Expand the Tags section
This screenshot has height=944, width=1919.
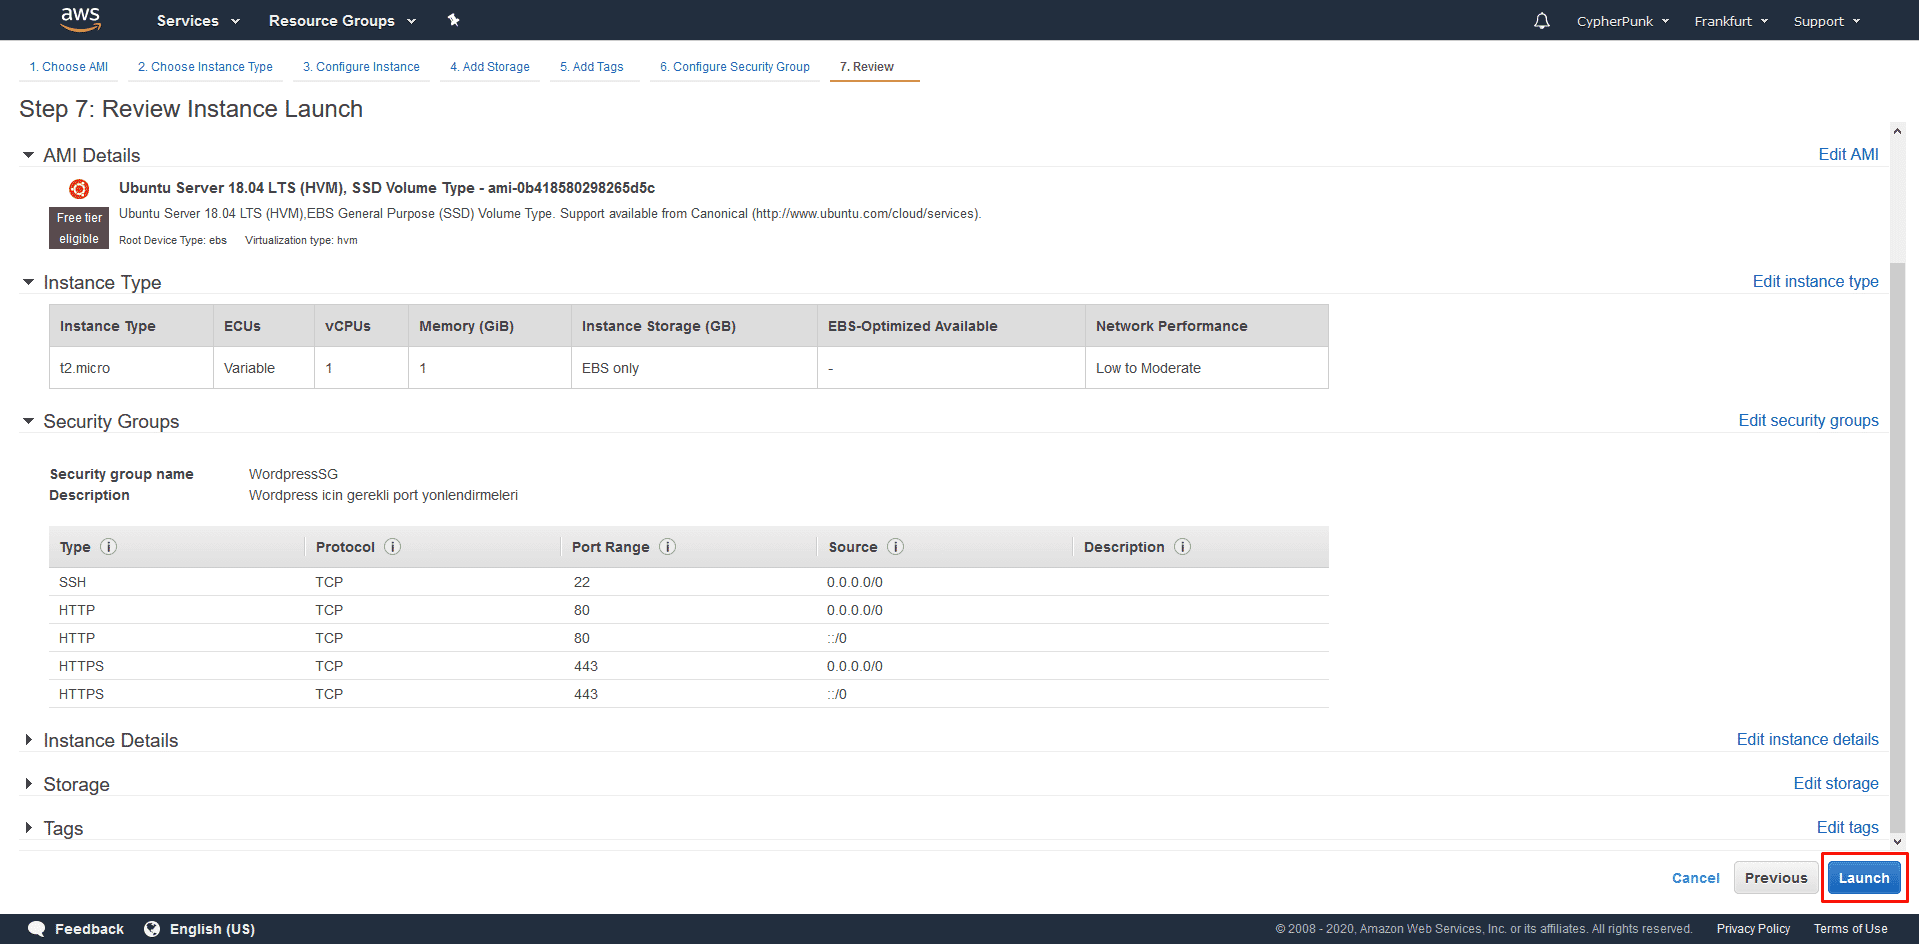click(28, 828)
